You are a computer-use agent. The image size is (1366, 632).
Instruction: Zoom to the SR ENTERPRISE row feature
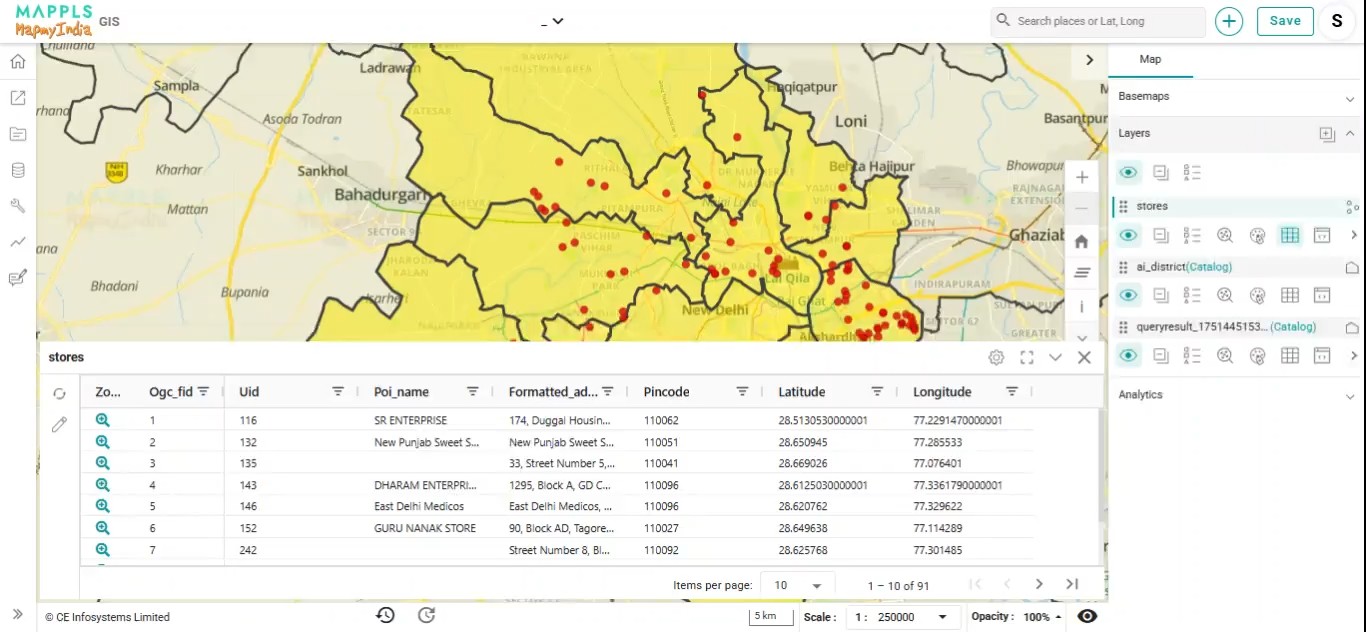[x=102, y=420]
